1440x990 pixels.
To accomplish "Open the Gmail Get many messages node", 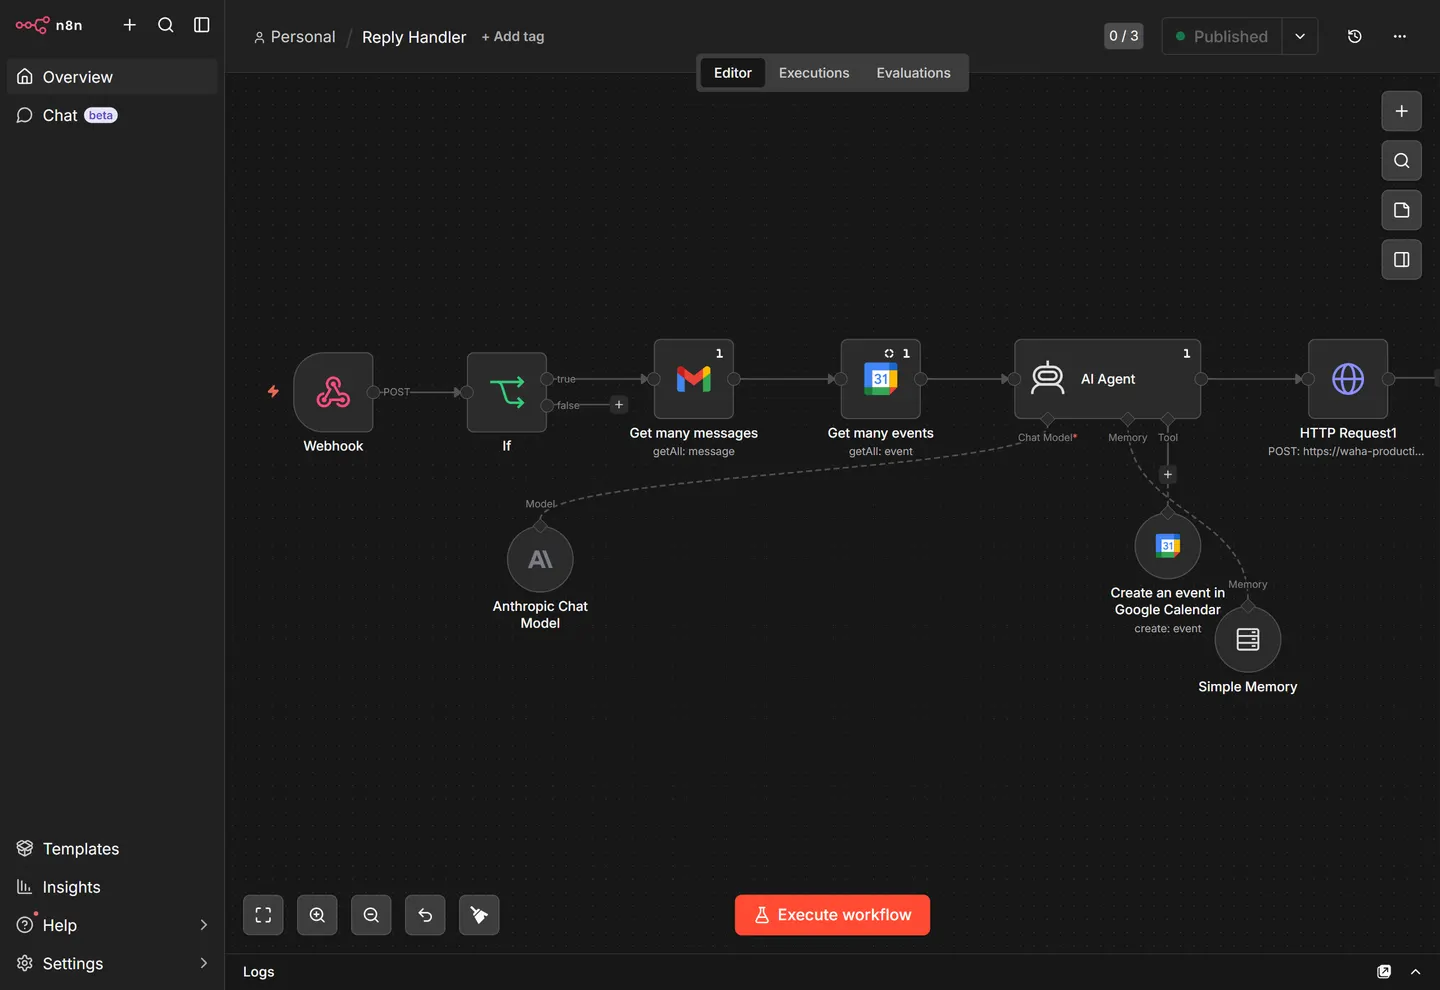I will click(x=694, y=379).
